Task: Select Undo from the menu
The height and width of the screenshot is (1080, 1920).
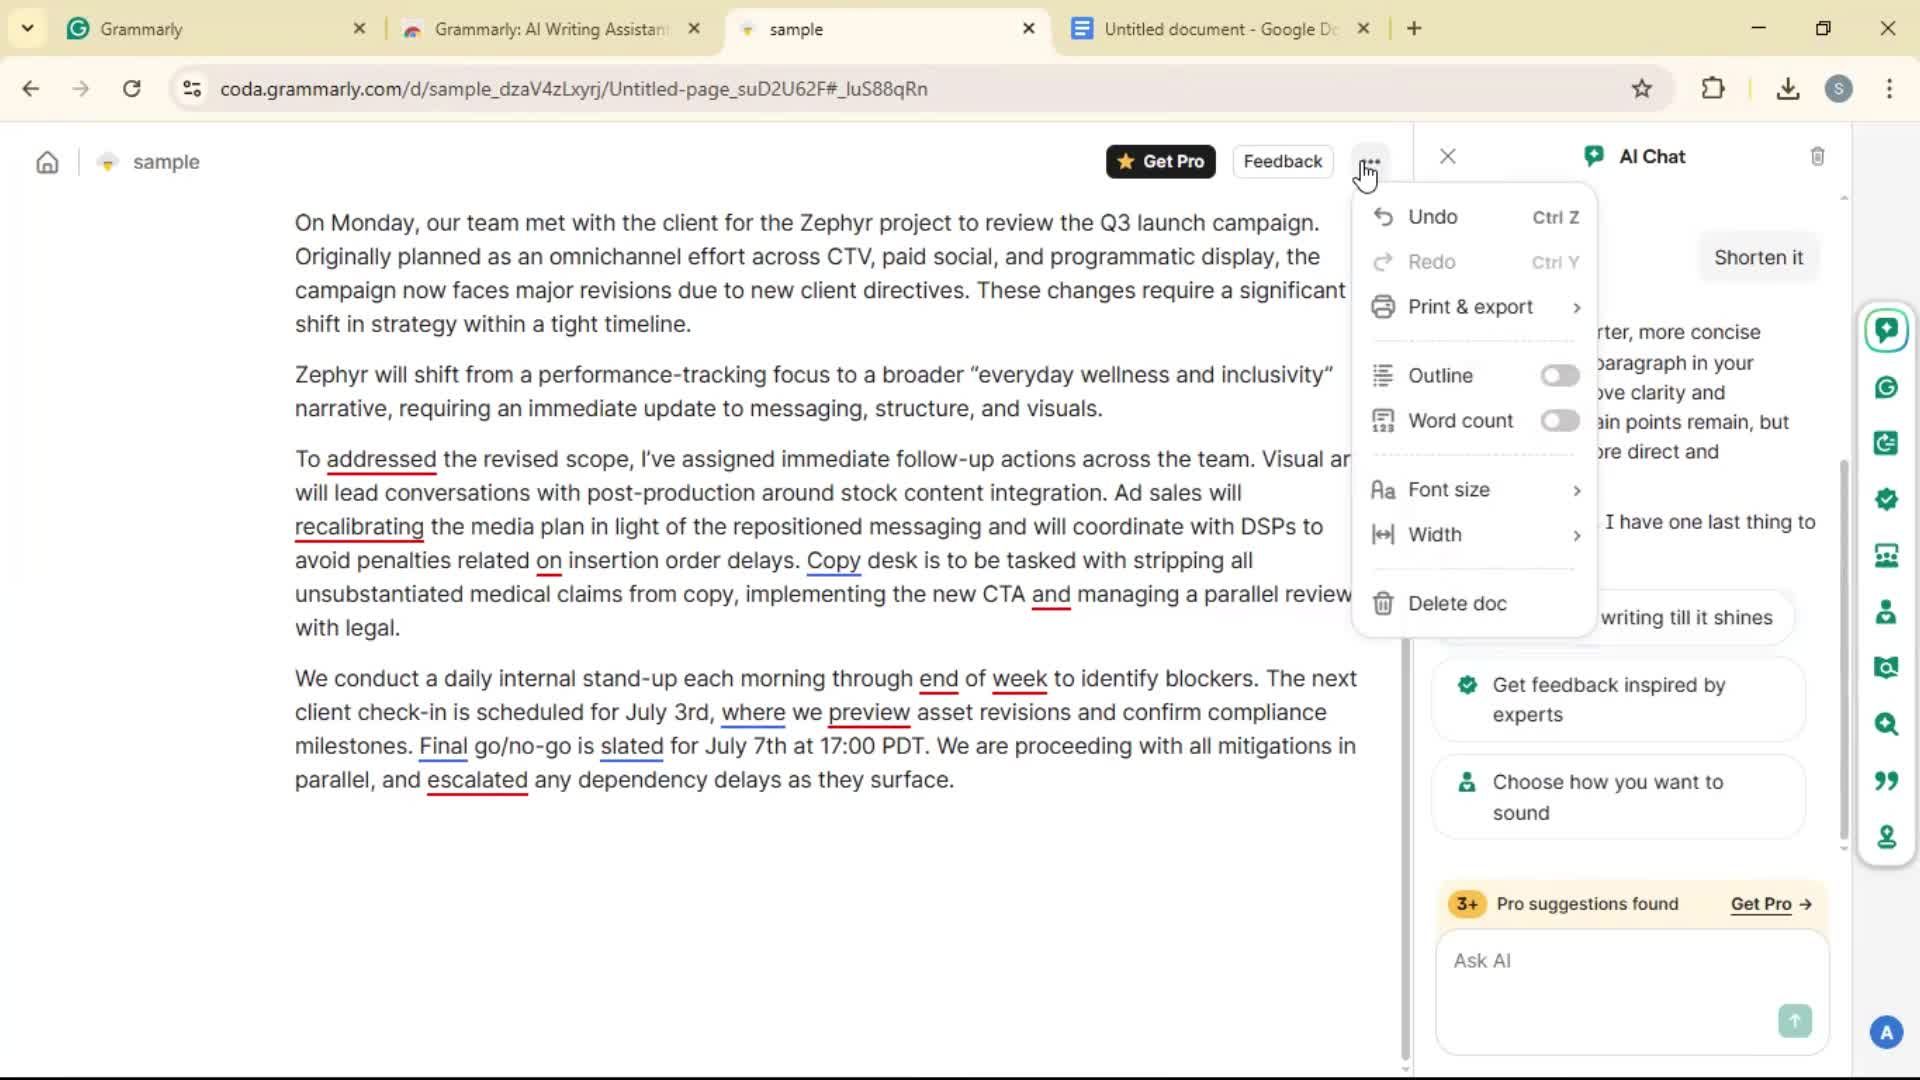Action: coord(1432,217)
